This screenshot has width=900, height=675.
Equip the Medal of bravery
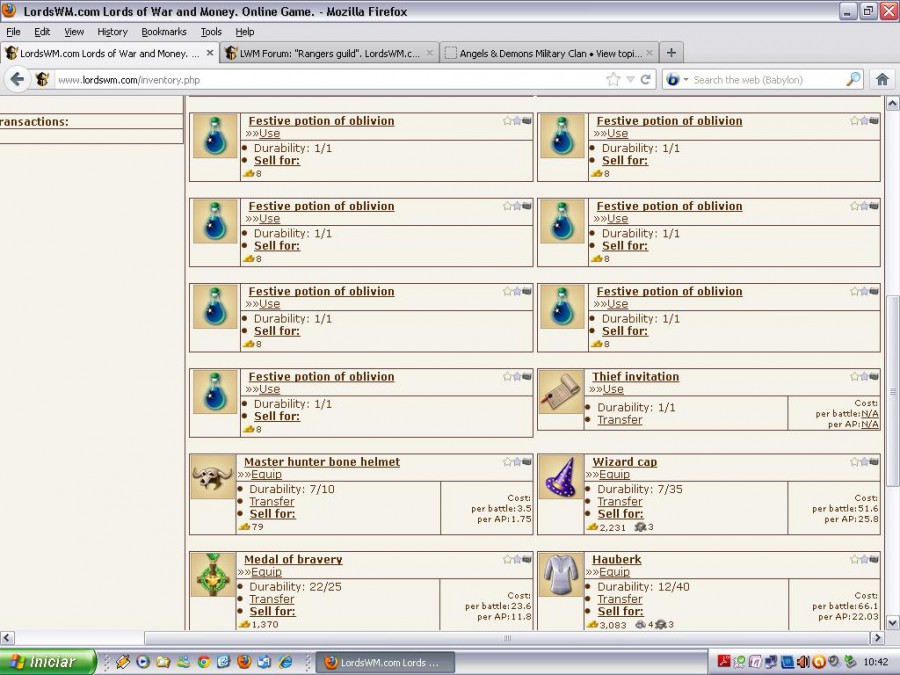pyautogui.click(x=266, y=572)
